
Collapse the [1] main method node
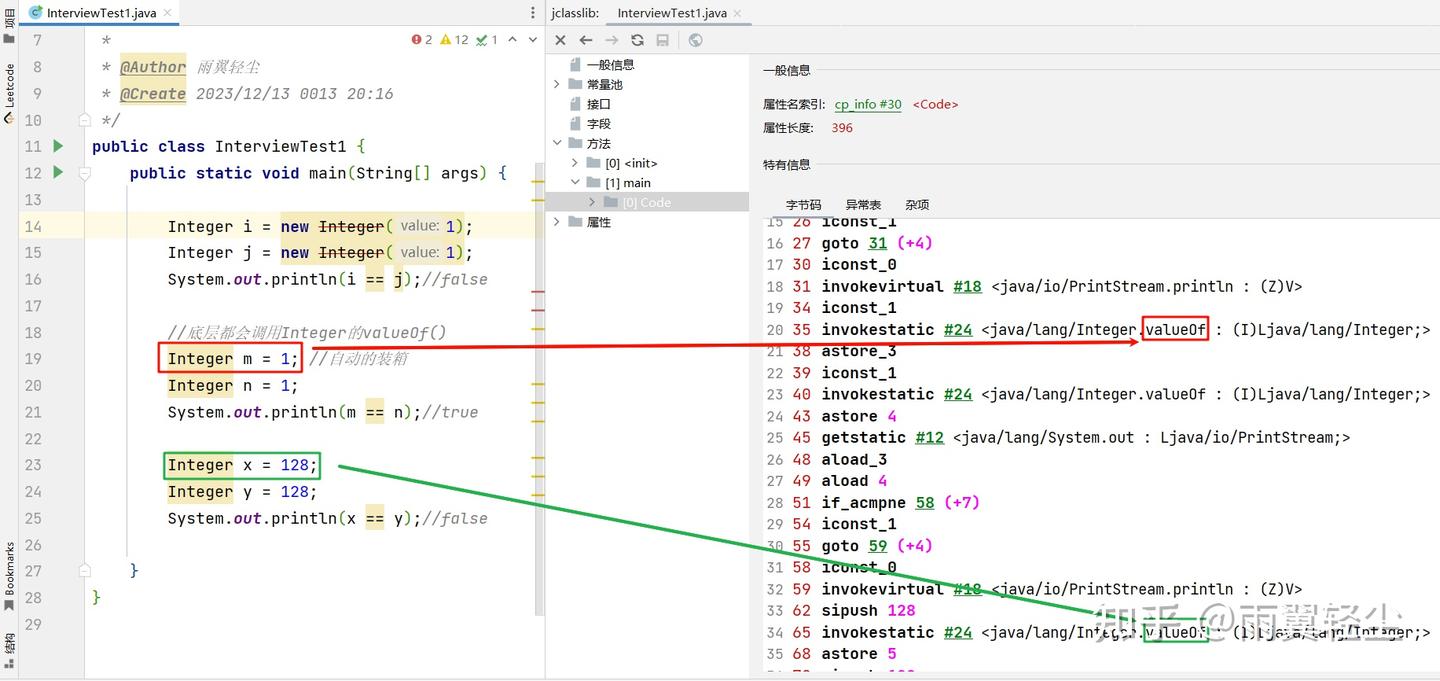575,183
